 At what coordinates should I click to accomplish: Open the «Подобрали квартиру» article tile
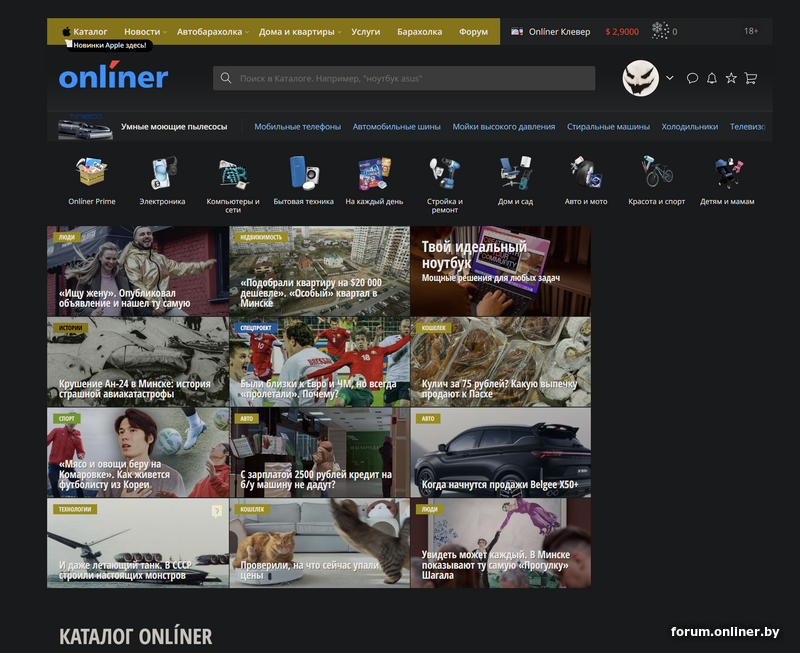pyautogui.click(x=319, y=271)
